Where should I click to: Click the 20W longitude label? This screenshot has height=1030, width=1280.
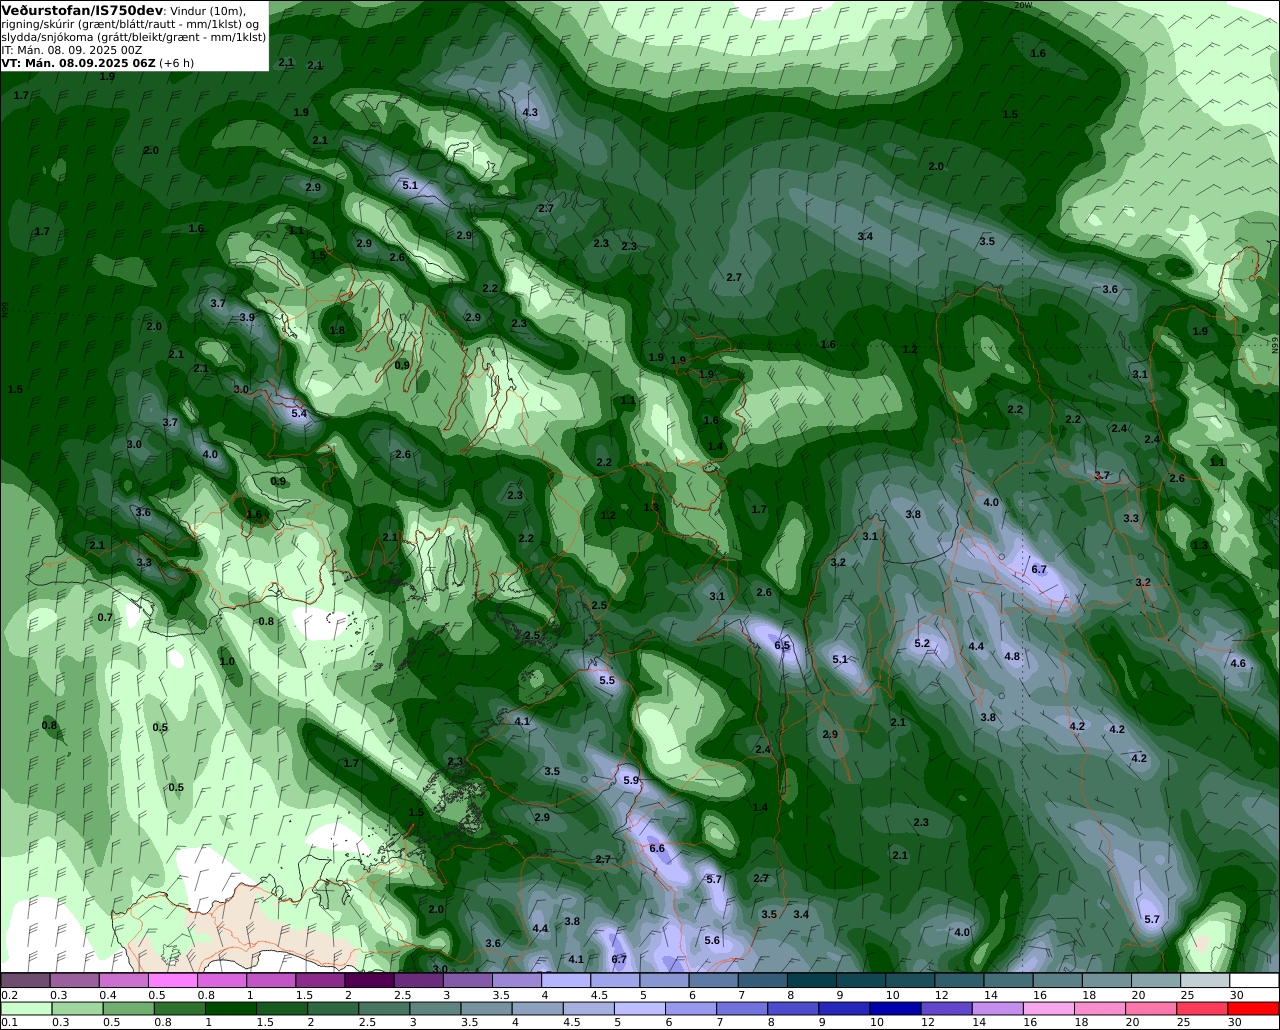(x=1022, y=5)
